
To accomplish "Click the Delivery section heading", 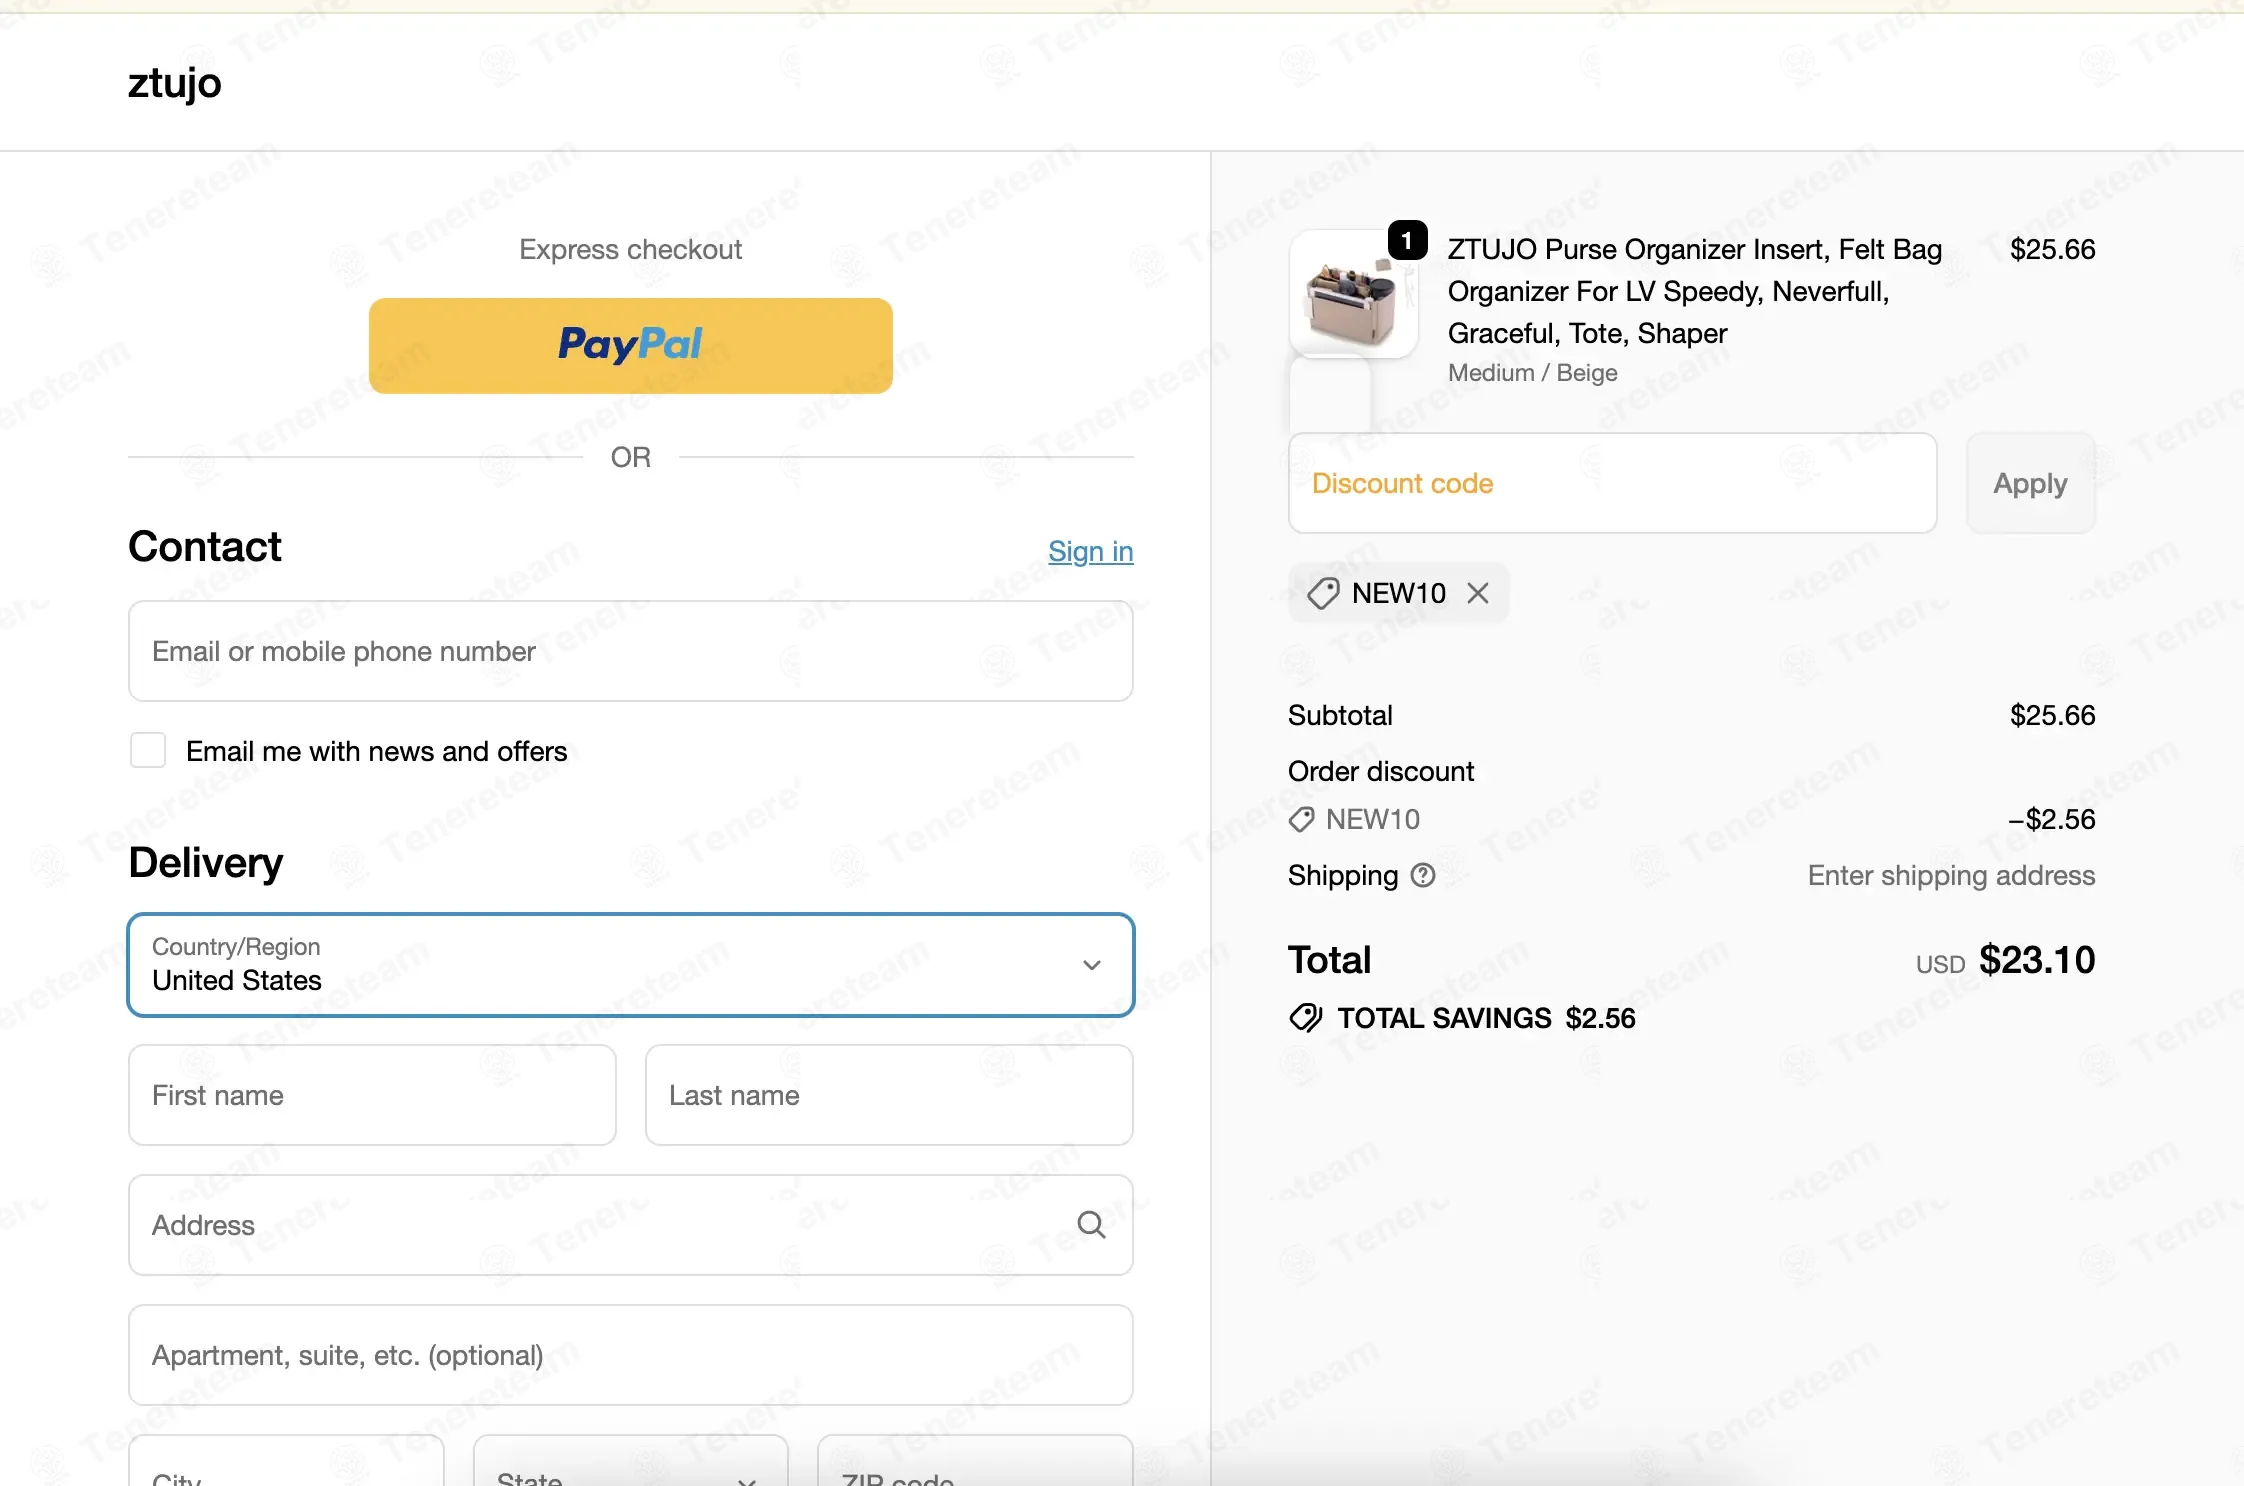I will click(x=206, y=862).
